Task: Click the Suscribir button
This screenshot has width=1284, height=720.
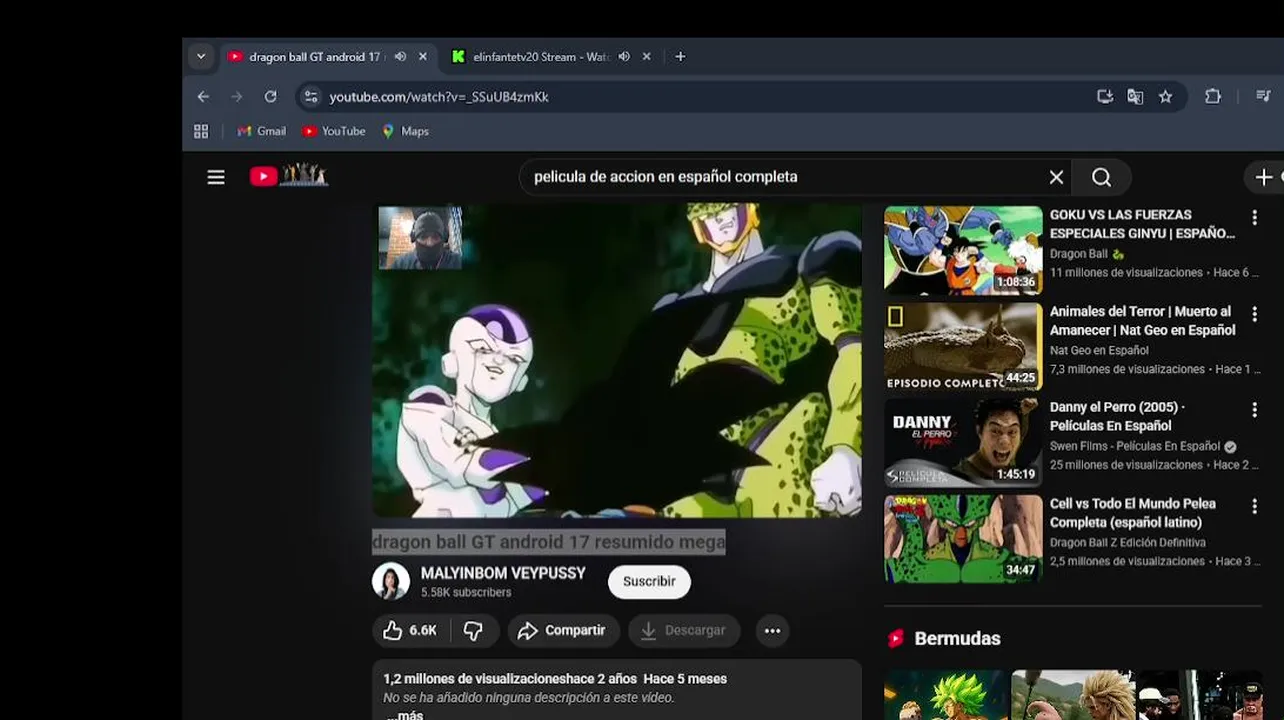Action: point(649,581)
